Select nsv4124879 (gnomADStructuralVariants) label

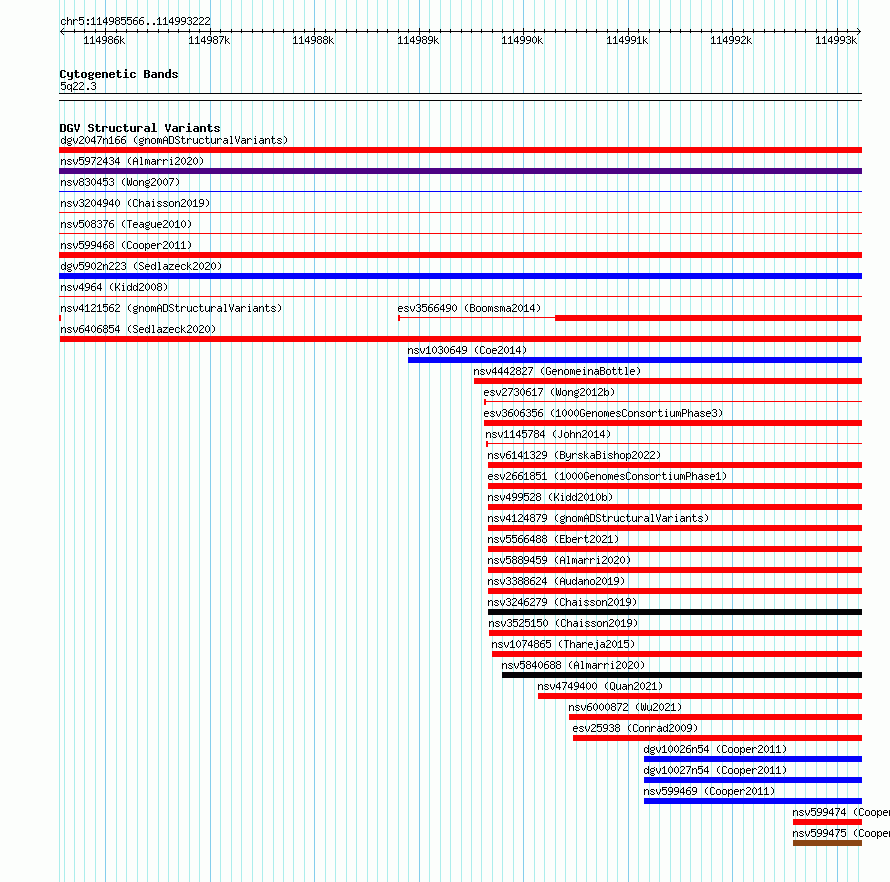click(x=598, y=518)
